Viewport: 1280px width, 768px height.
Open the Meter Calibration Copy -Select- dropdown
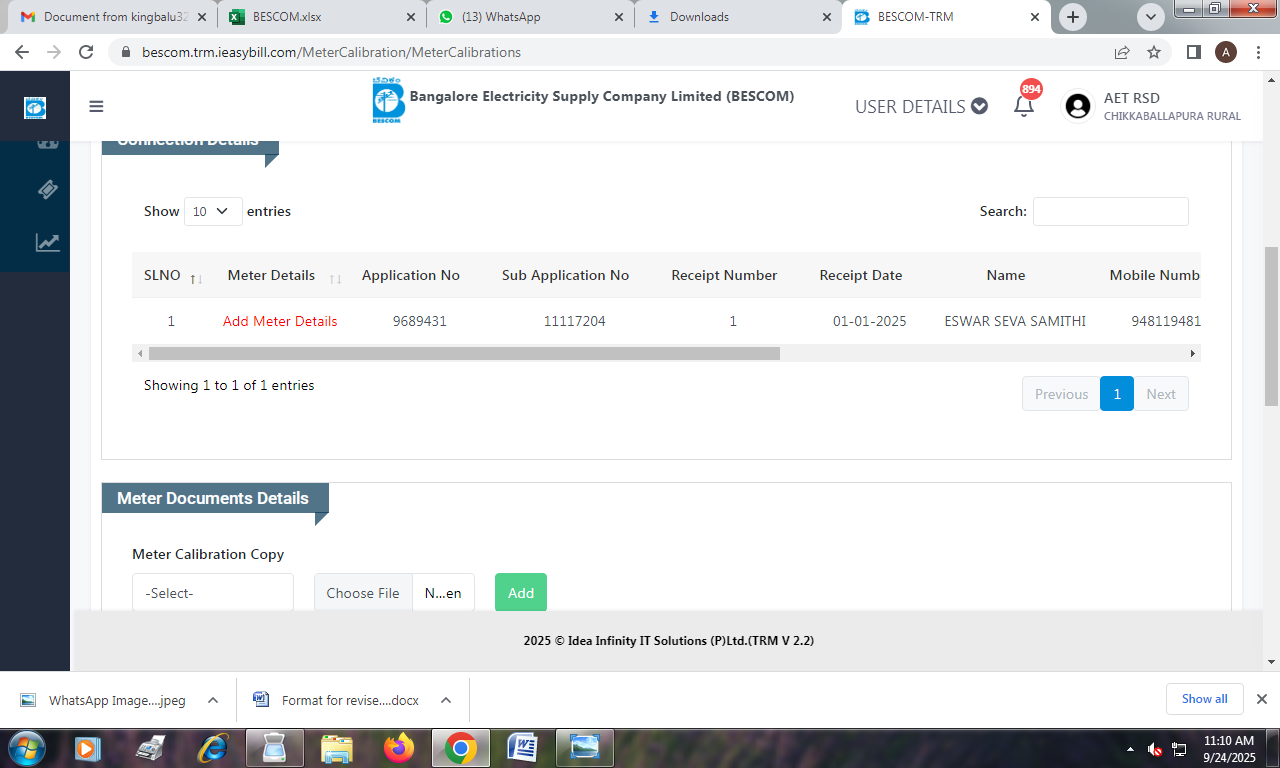(213, 593)
